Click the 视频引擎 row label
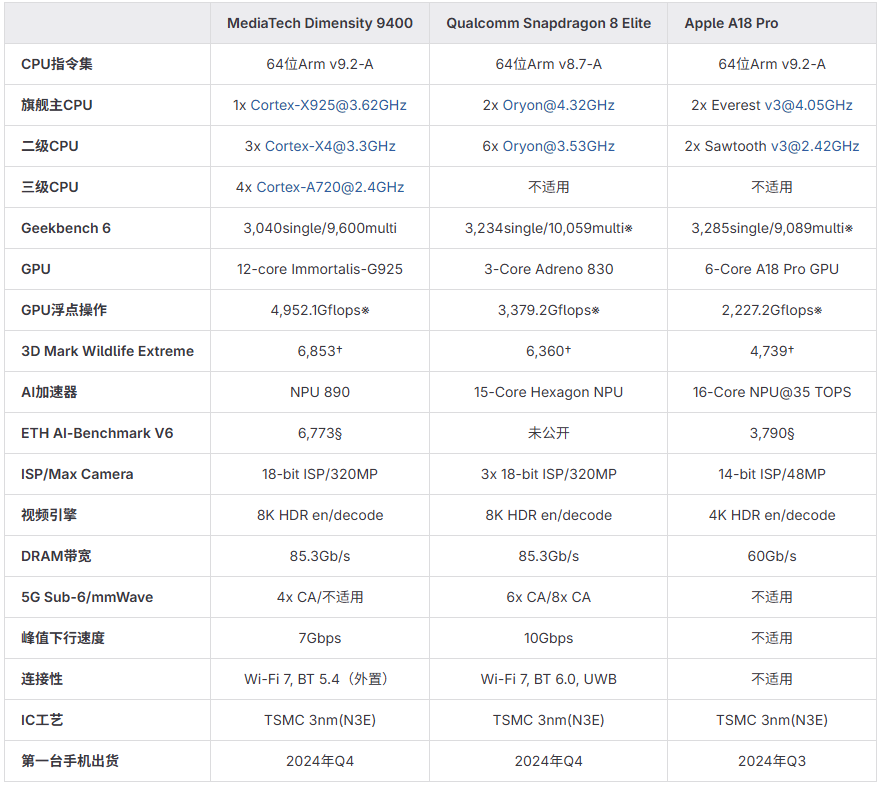Screen dimensions: 879x786 pos(49,515)
